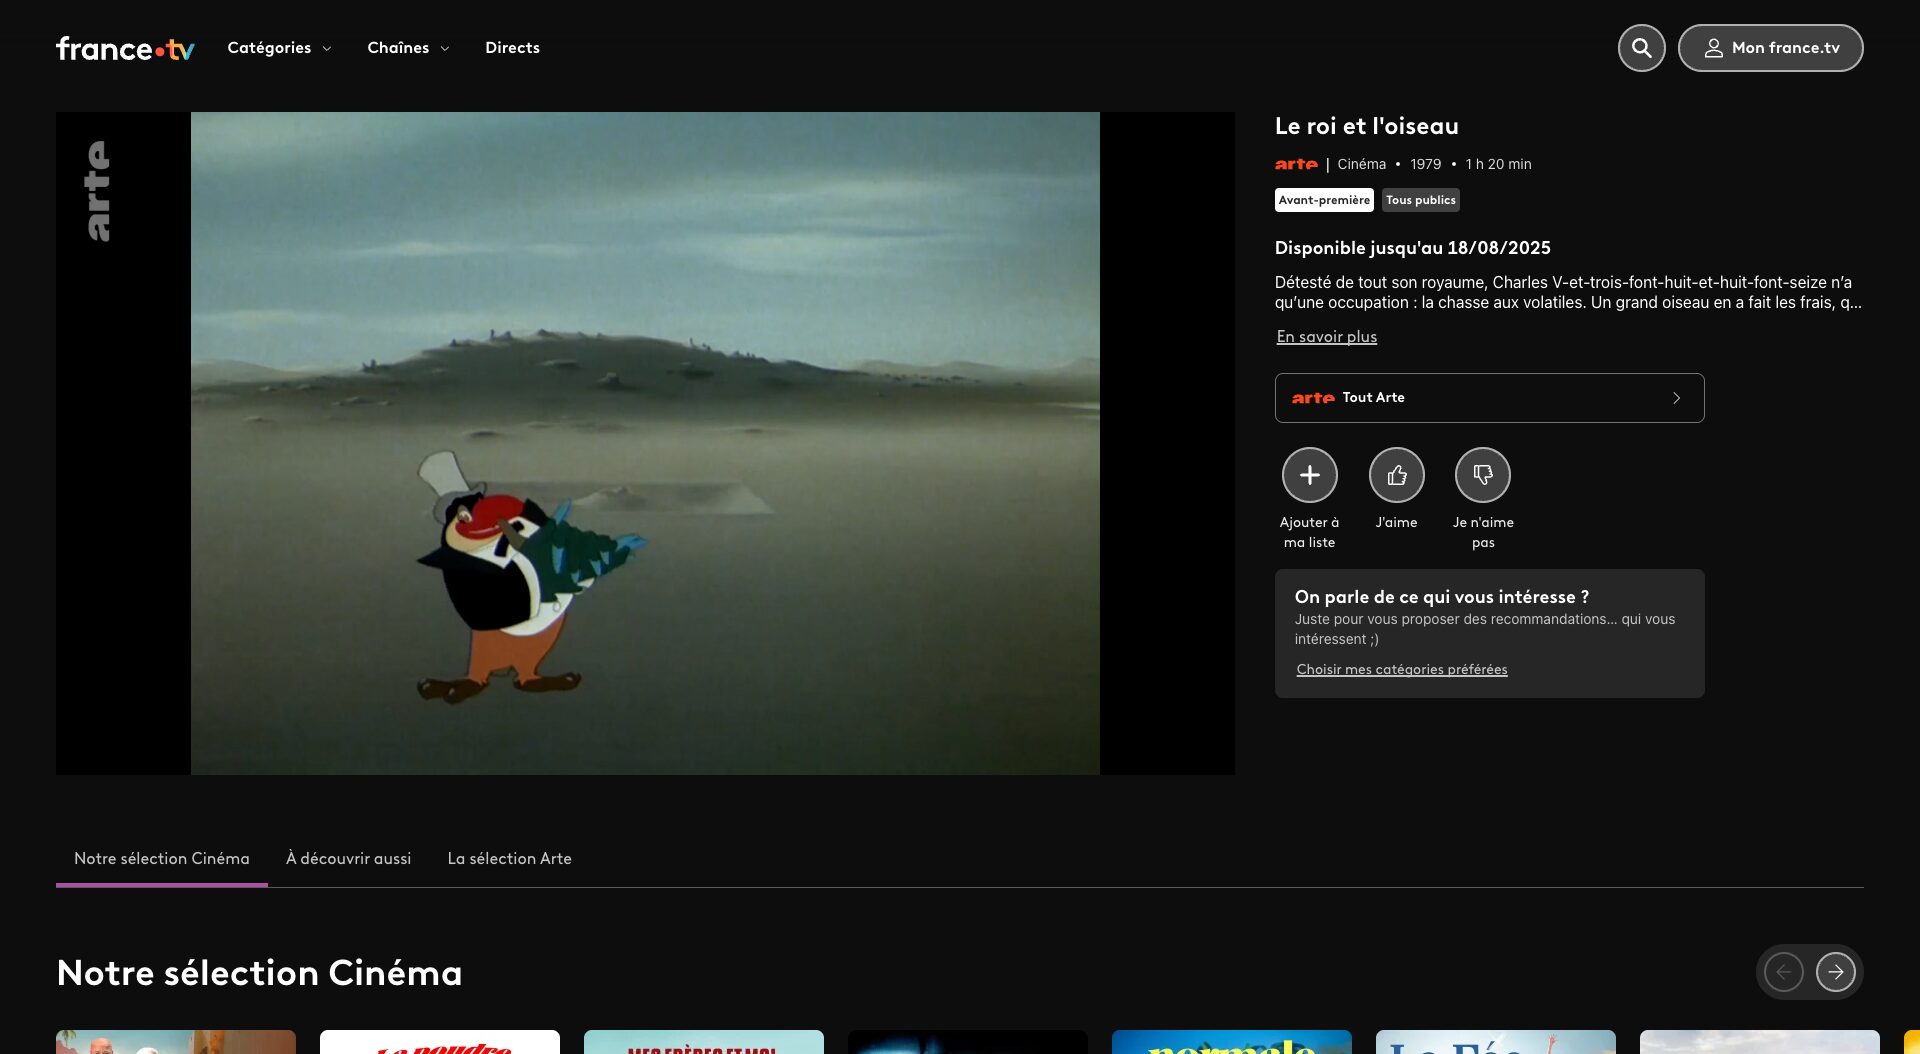
Task: Click the Arte watermark logo on the video
Action: click(97, 190)
